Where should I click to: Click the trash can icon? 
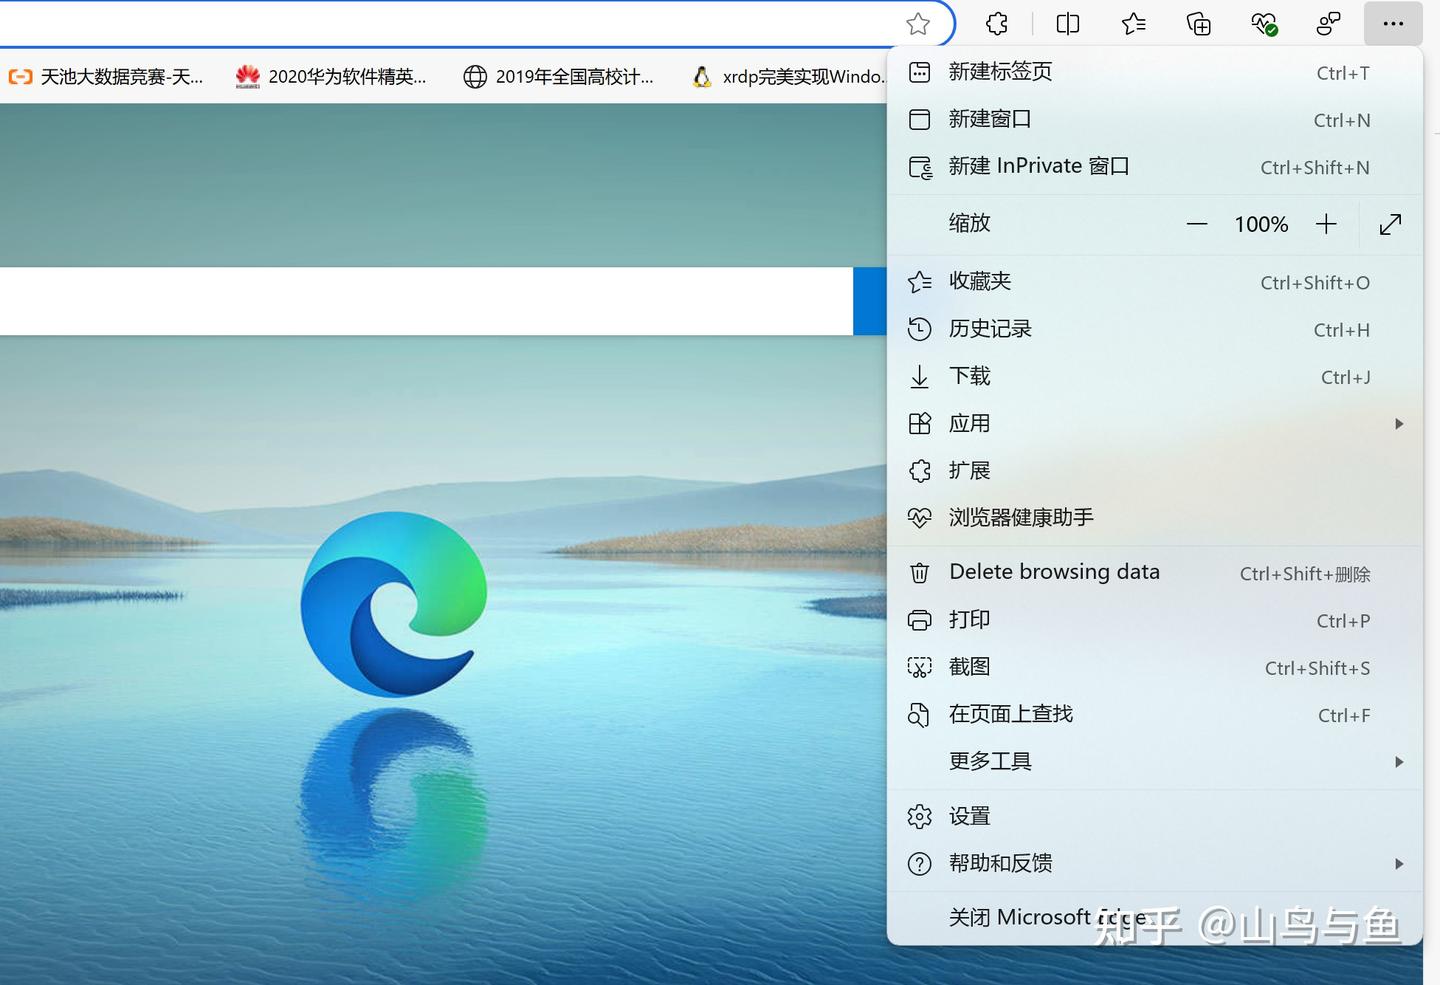click(919, 573)
